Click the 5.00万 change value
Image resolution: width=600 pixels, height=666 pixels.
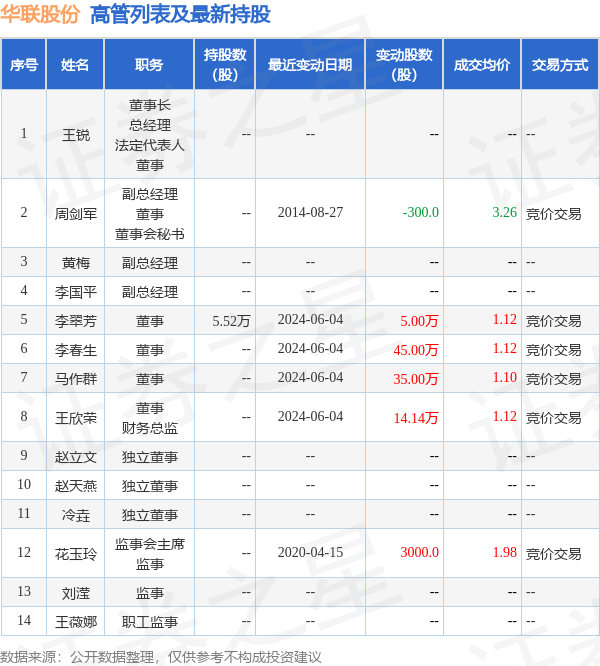pyautogui.click(x=419, y=321)
